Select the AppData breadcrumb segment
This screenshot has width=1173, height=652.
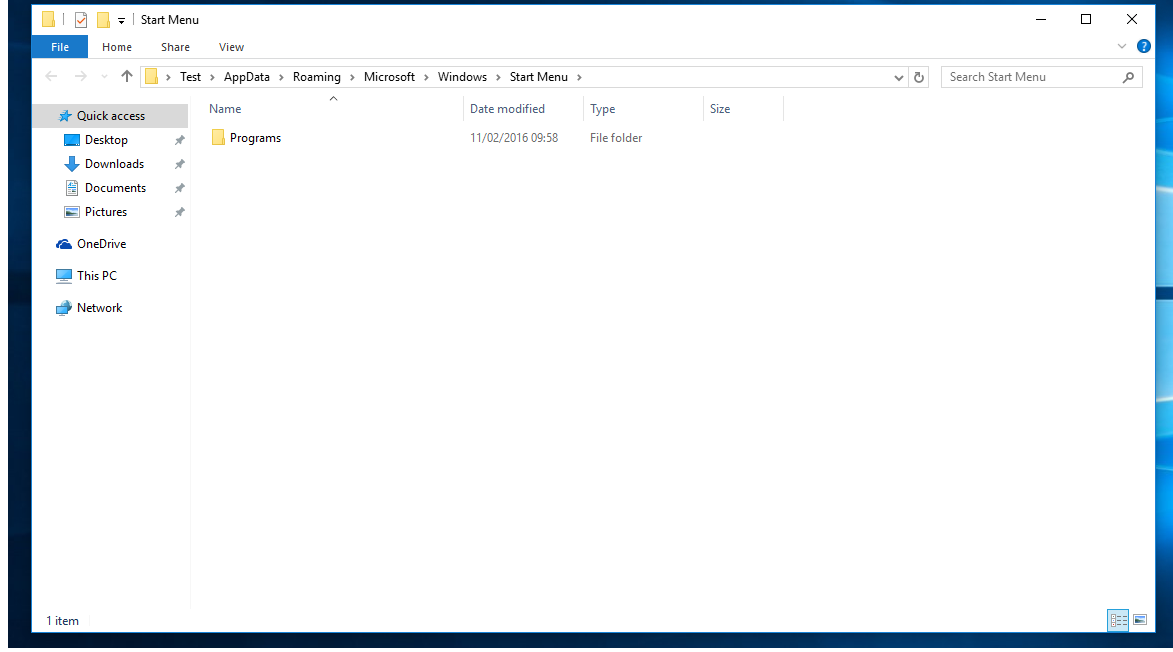click(x=246, y=77)
